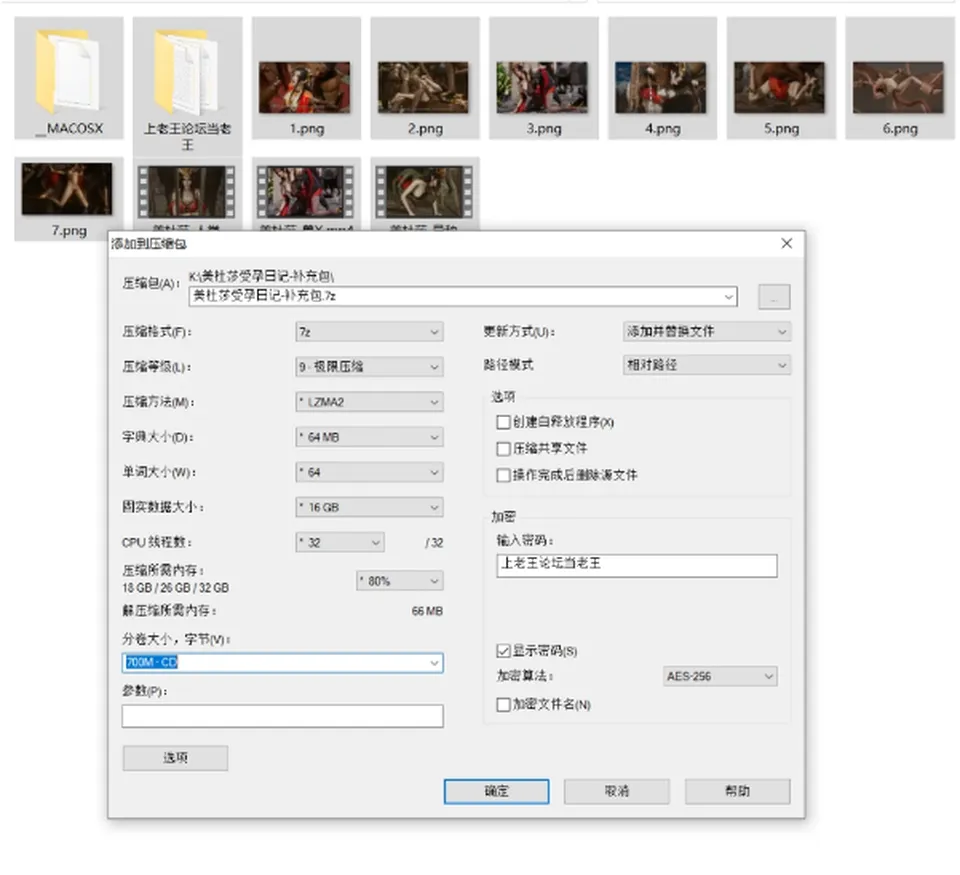Select the 4.png image thumbnail
The image size is (960, 875).
[661, 88]
